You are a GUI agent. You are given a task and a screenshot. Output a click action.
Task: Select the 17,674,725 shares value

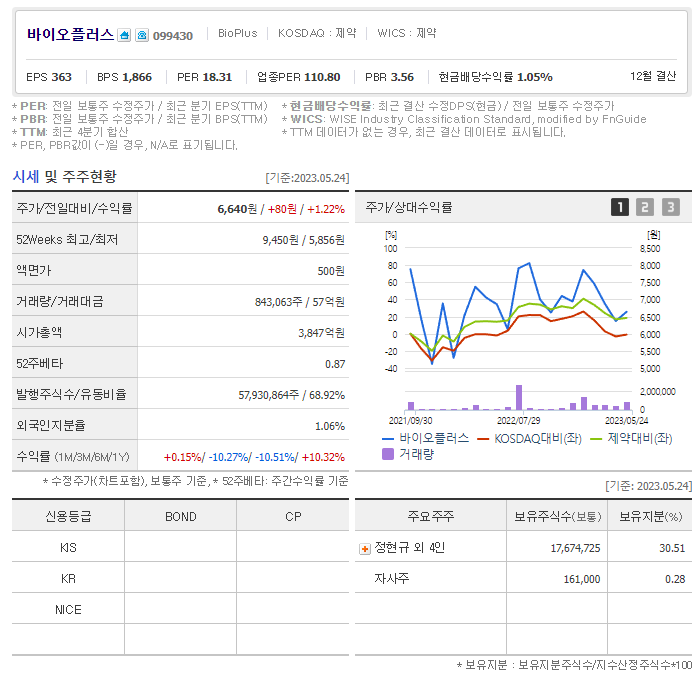[x=575, y=548]
